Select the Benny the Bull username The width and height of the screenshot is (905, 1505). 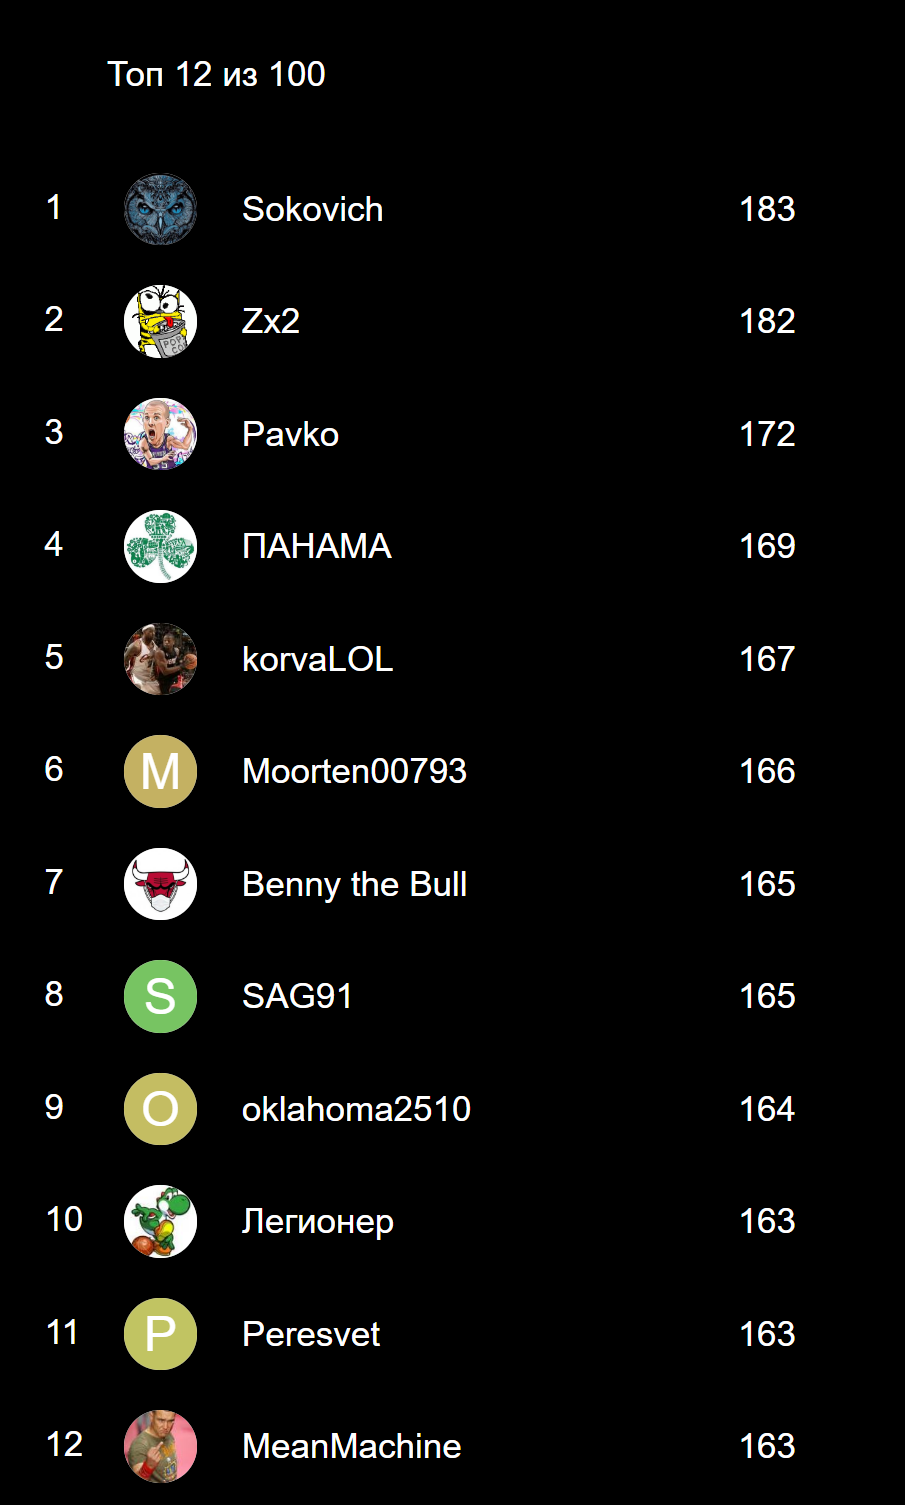[x=354, y=884]
